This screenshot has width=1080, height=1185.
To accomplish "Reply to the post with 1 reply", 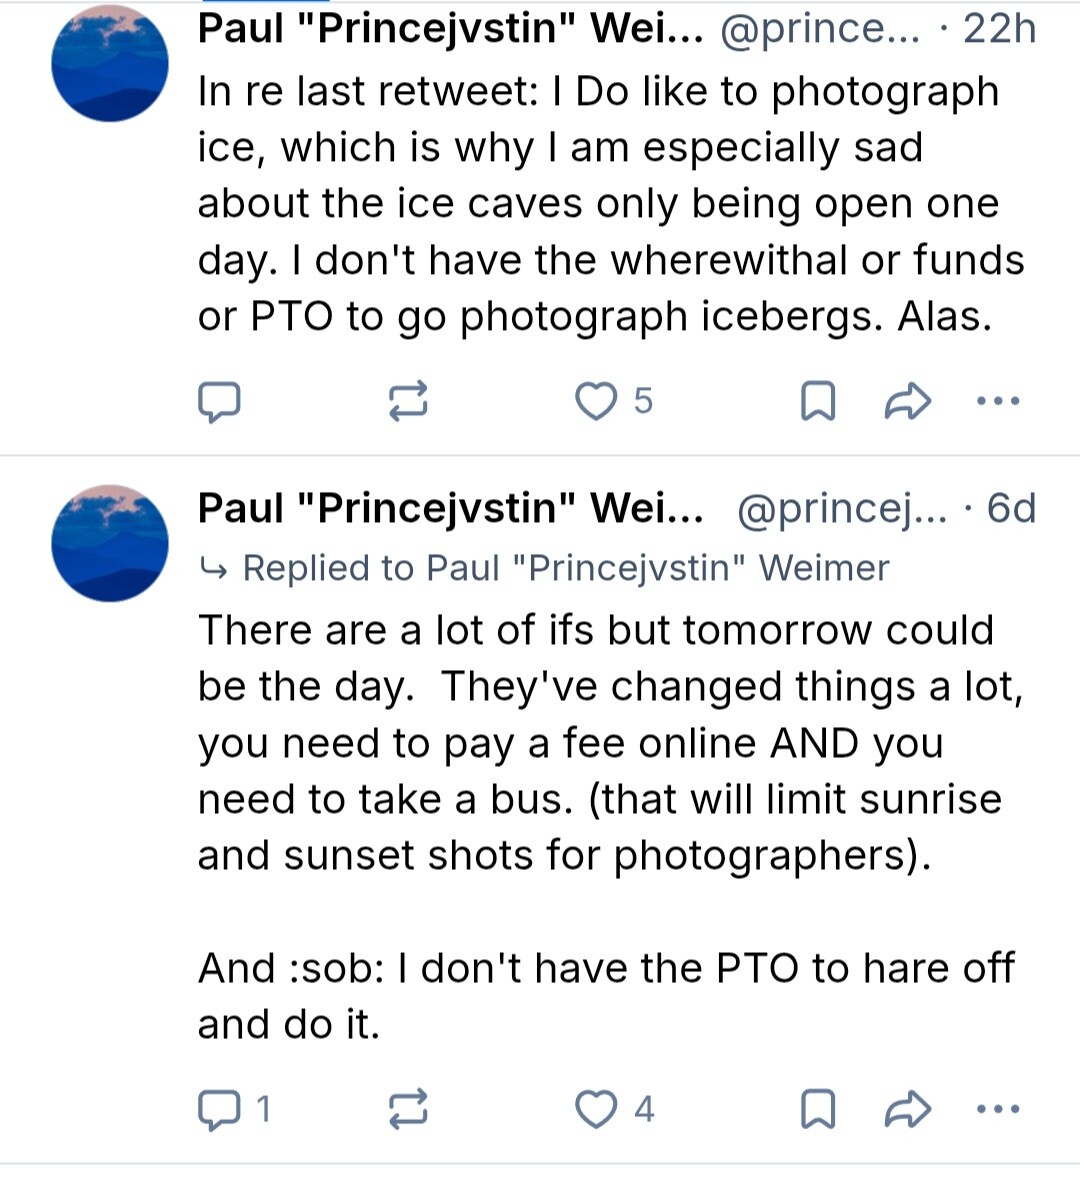I will 219,1110.
